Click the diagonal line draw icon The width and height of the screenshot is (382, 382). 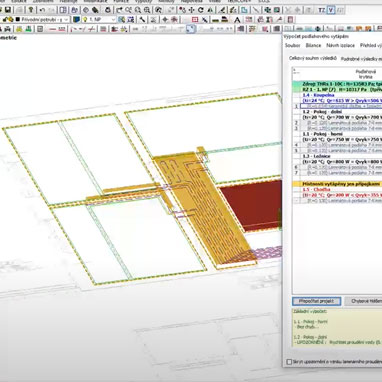(256, 10)
